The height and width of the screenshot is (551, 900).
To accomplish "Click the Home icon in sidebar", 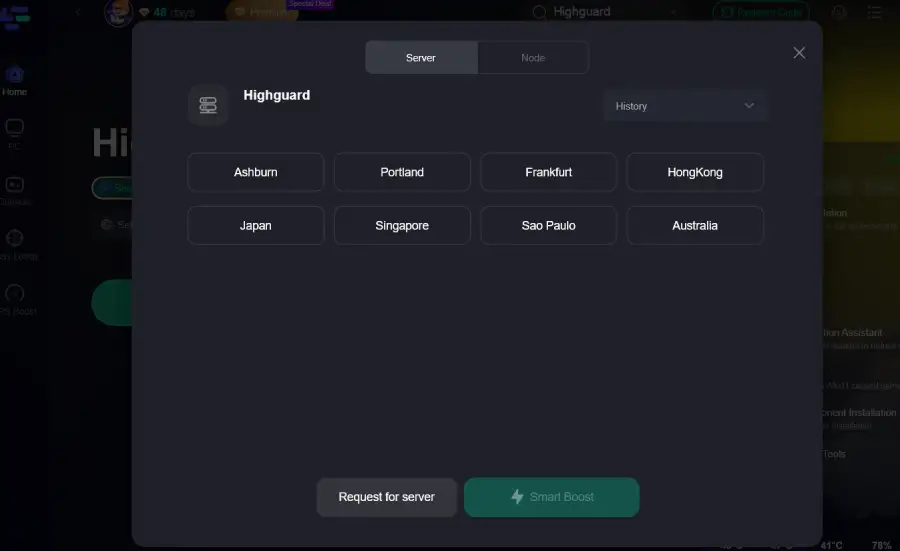I will [x=15, y=76].
